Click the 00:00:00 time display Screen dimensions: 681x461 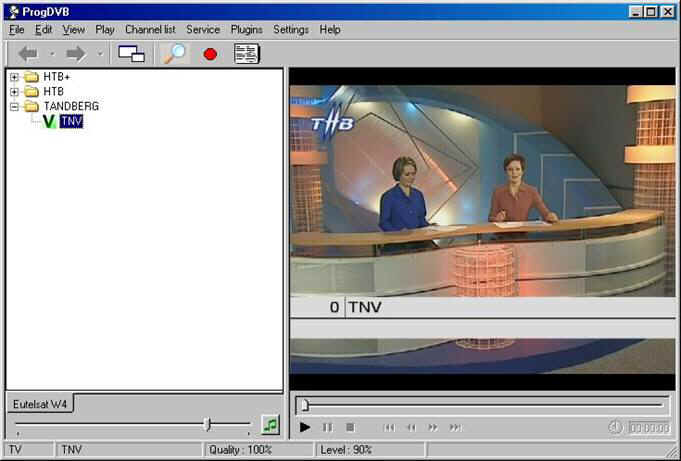click(x=650, y=428)
